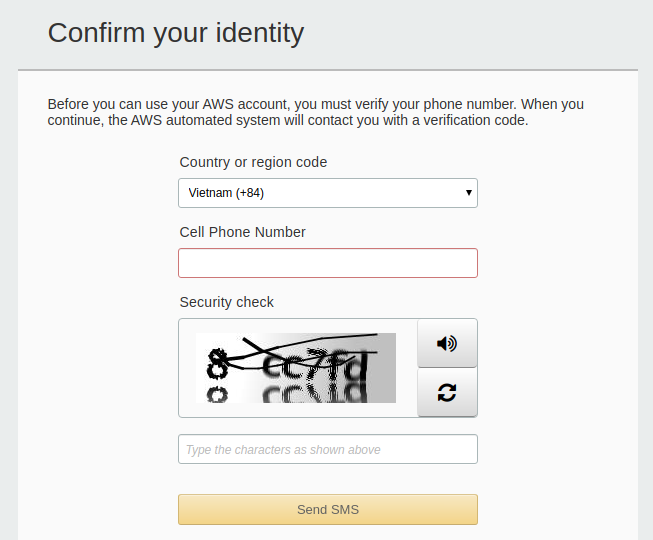Screen dimensions: 653x540
Task: Hit the circular arrows reload icon
Action: click(x=447, y=392)
